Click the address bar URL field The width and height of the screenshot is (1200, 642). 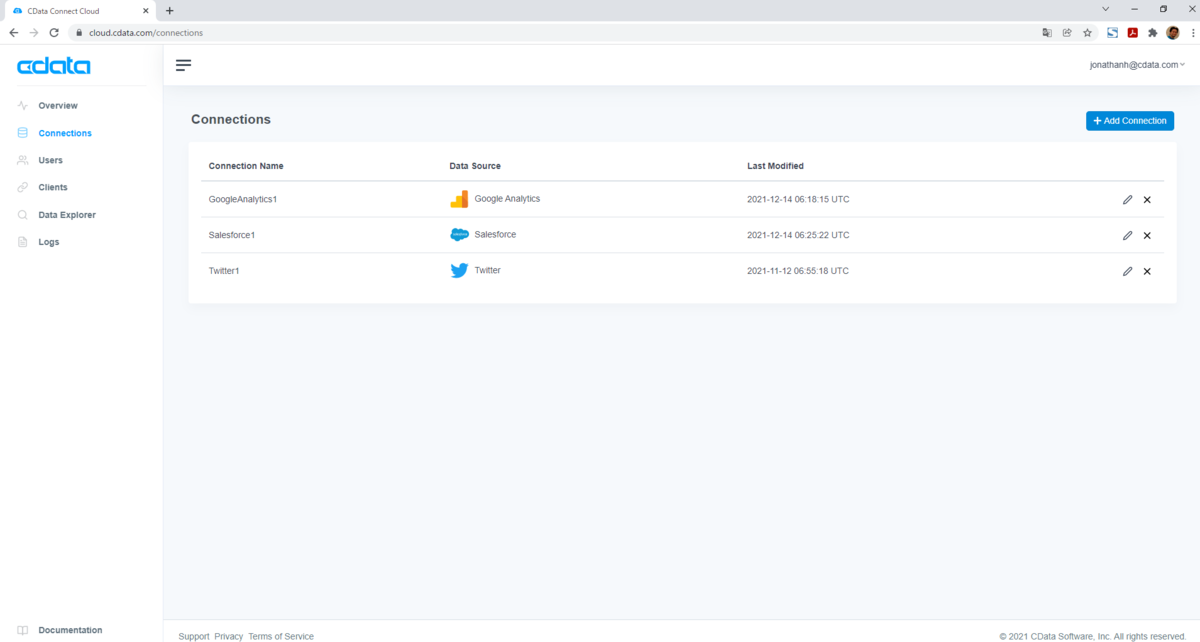point(555,32)
